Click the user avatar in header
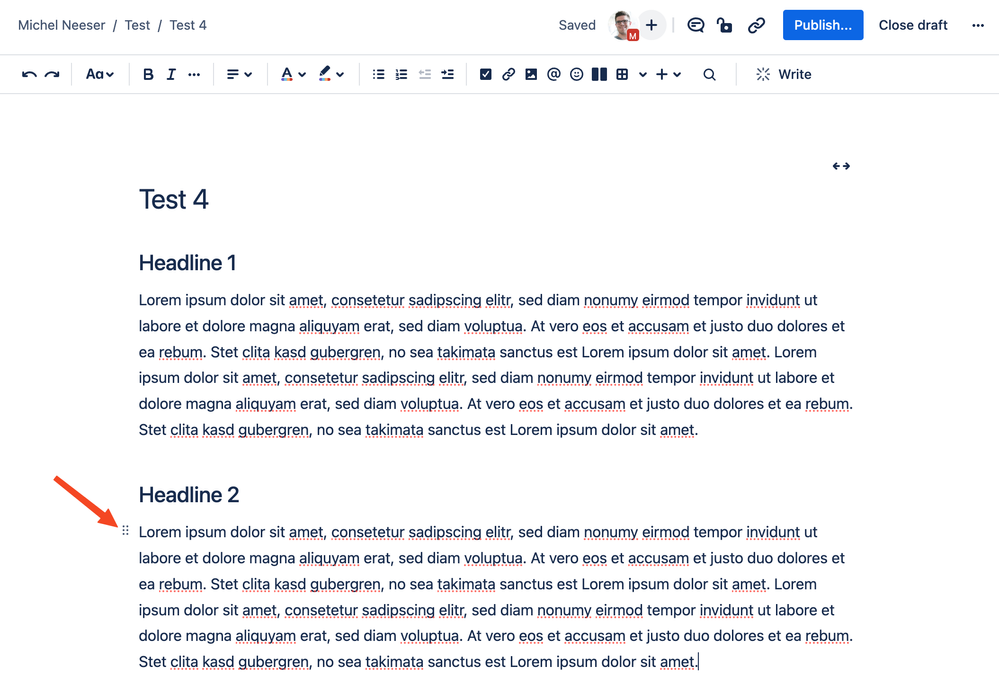 coord(622,25)
